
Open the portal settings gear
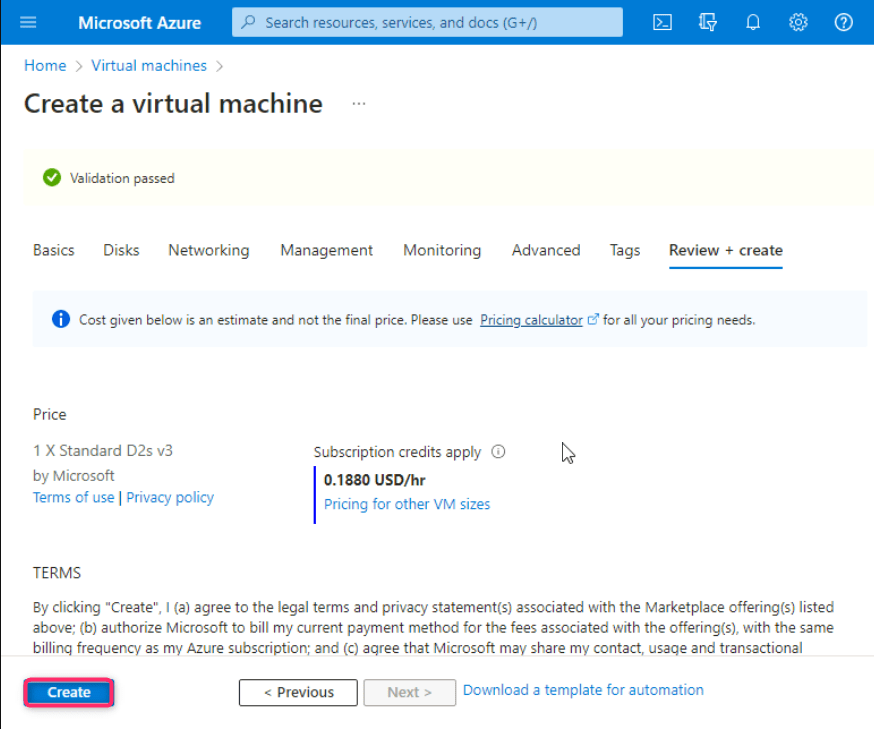coord(798,22)
